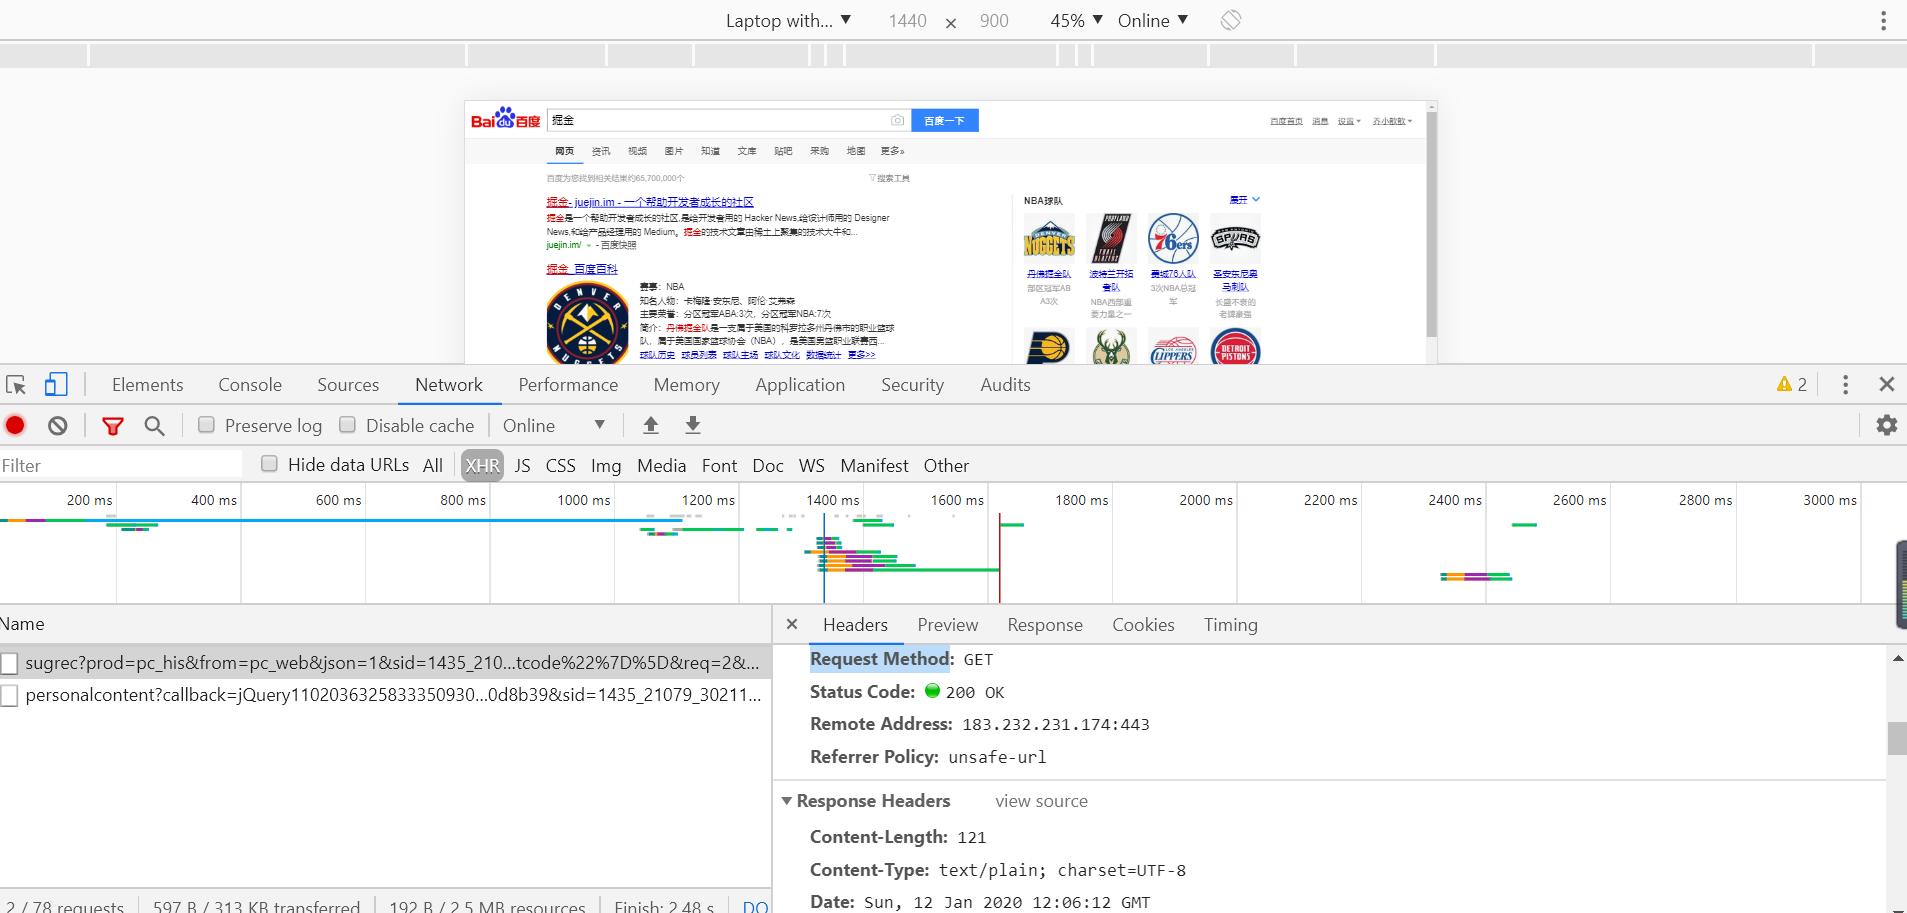Switch to the Elements tab
The image size is (1907, 913).
147,385
